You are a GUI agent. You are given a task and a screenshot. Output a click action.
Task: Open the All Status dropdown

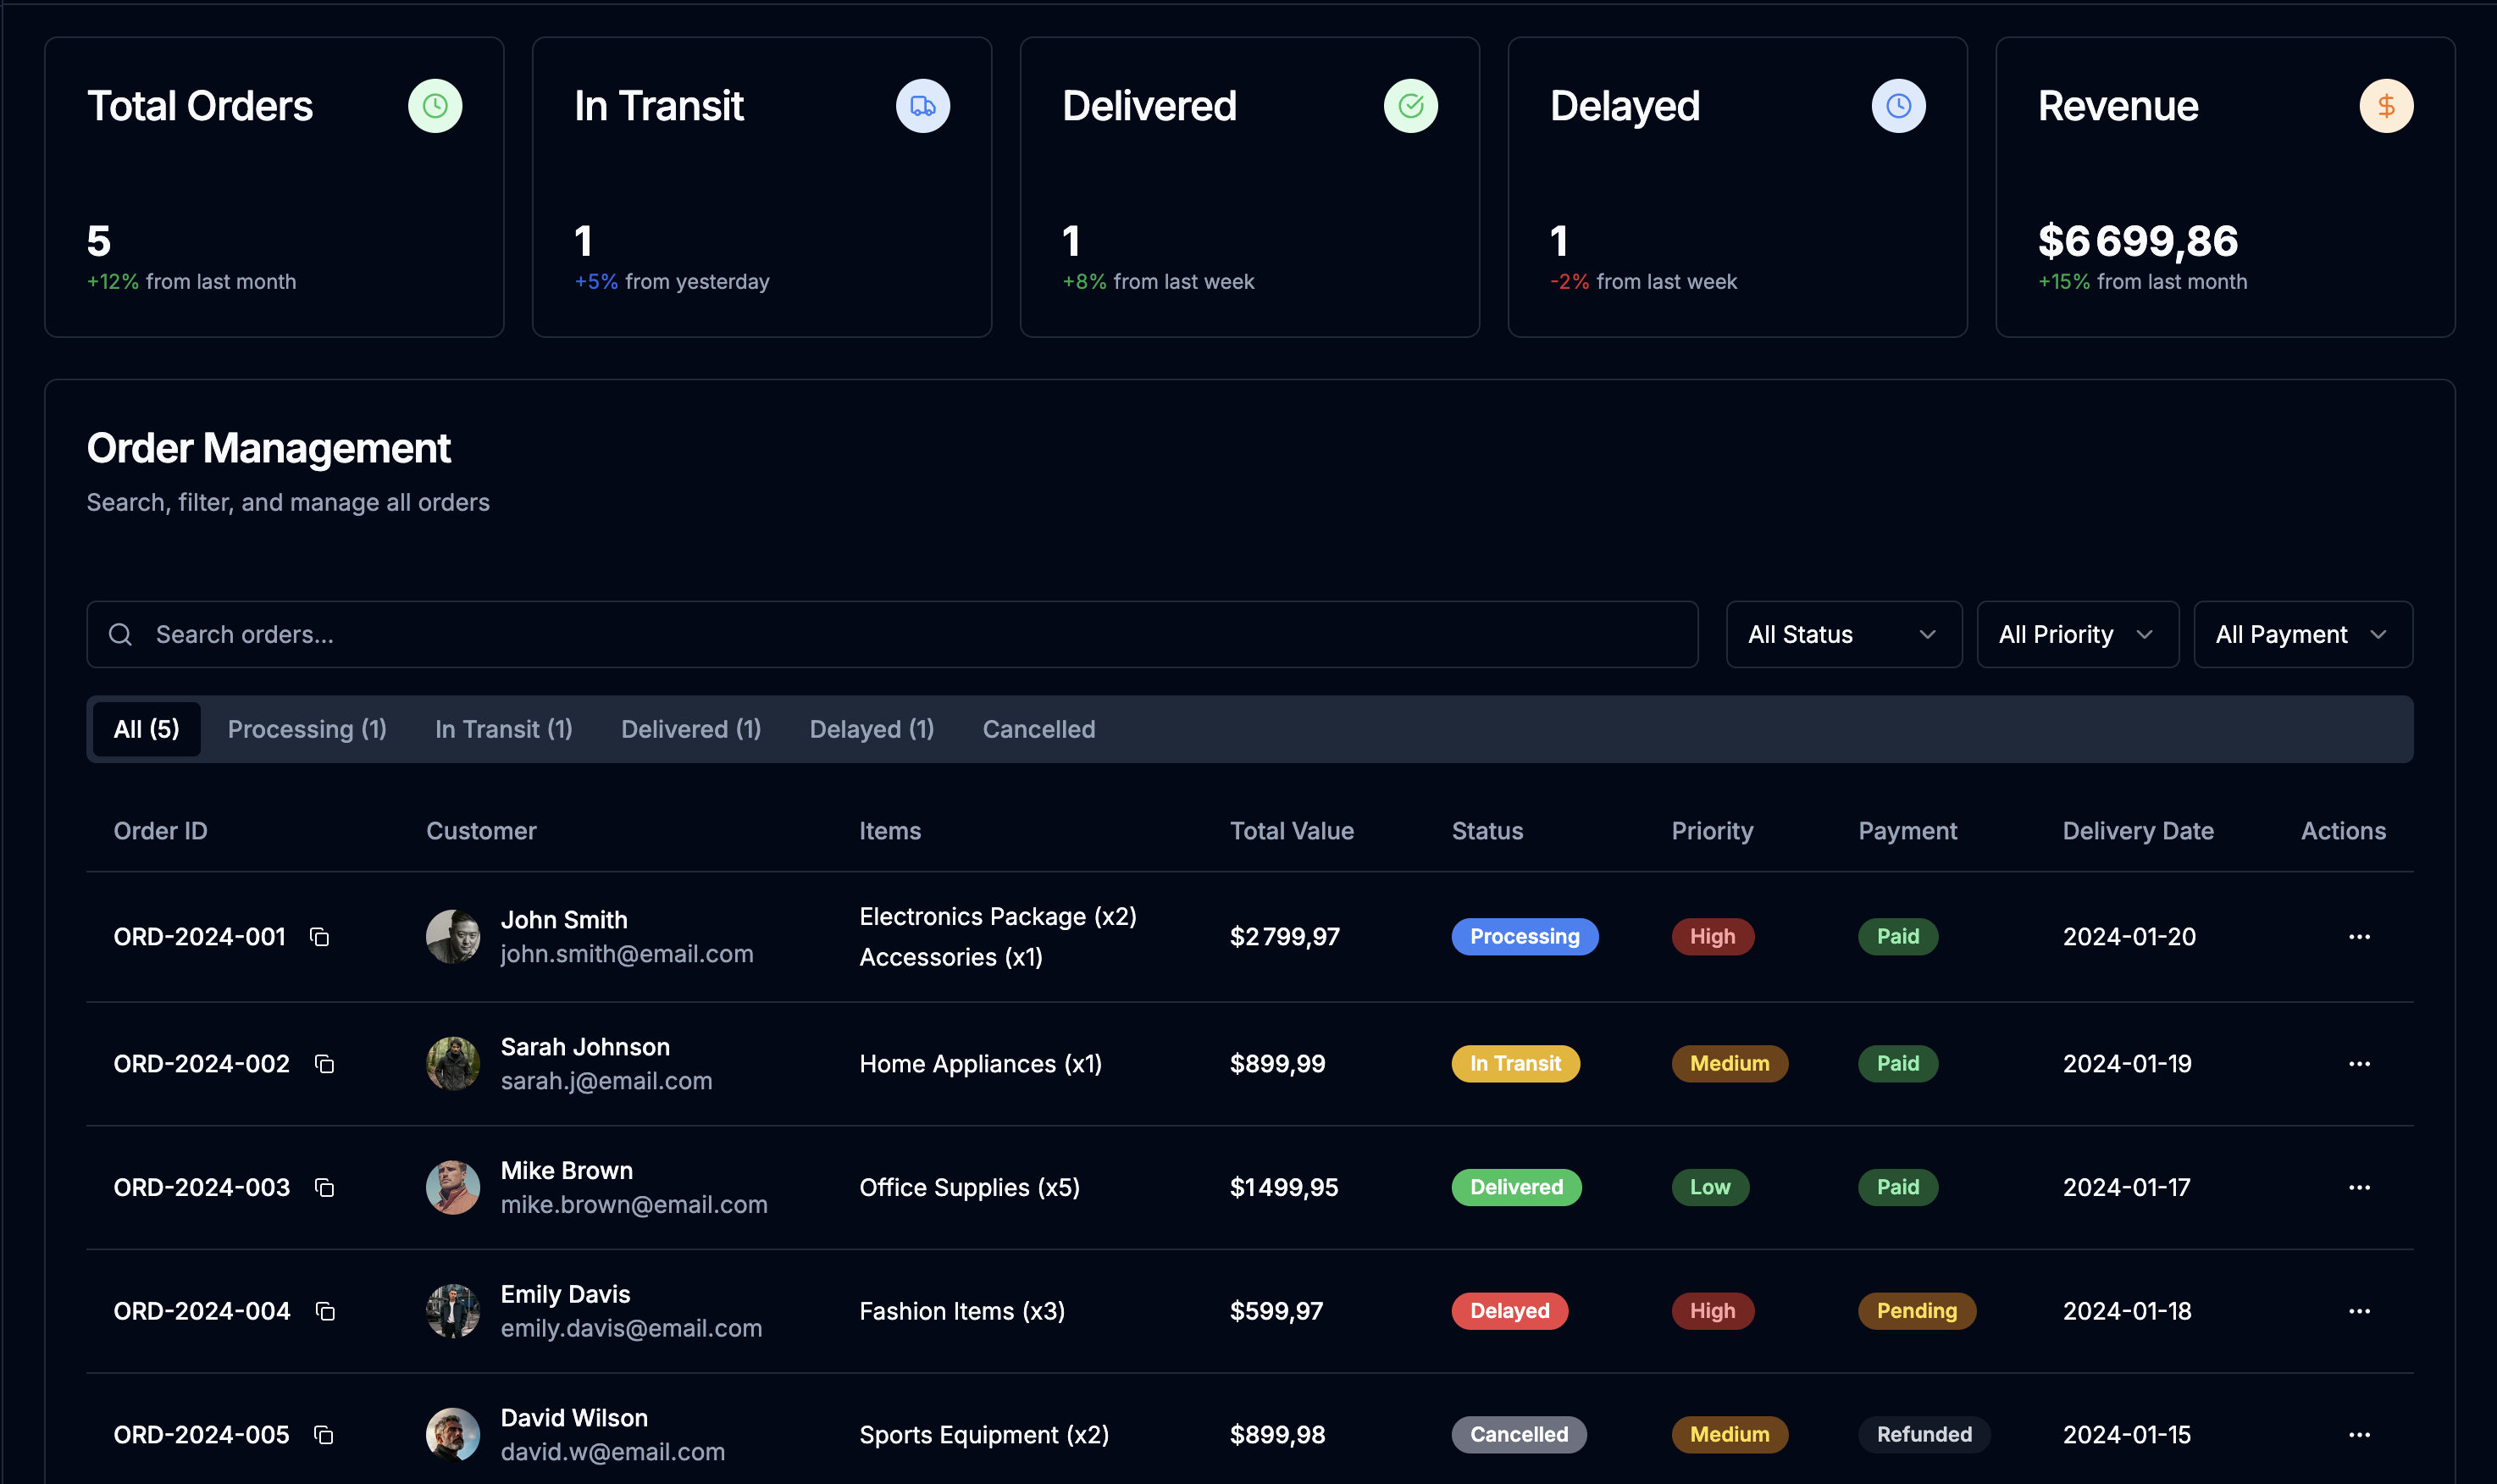1843,634
